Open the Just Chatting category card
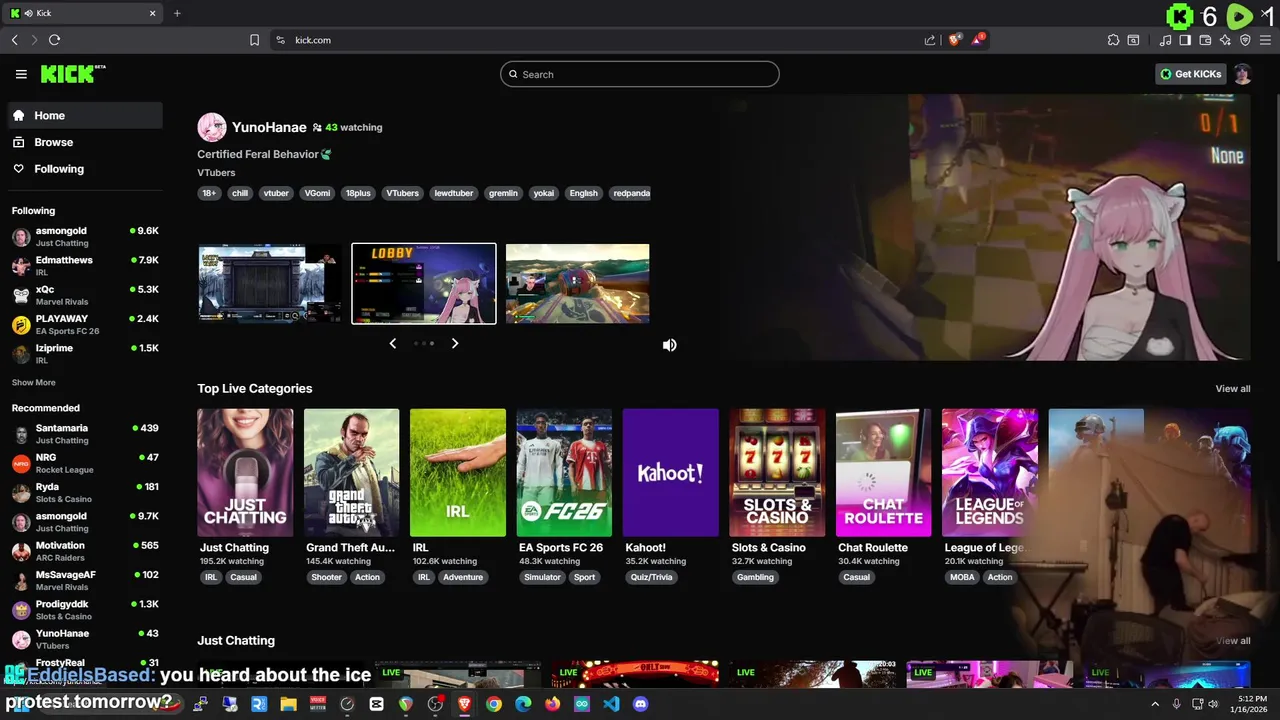This screenshot has height=720, width=1280. point(245,473)
